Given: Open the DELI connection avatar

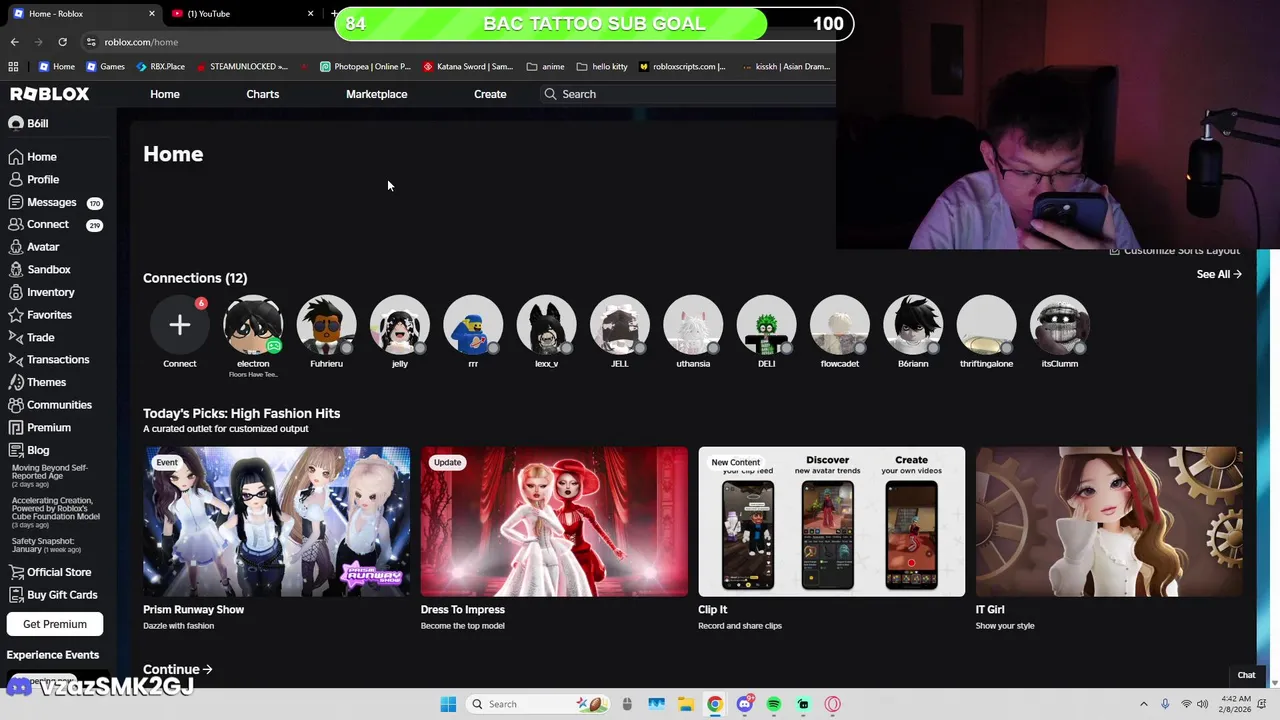Looking at the screenshot, I should [x=766, y=325].
